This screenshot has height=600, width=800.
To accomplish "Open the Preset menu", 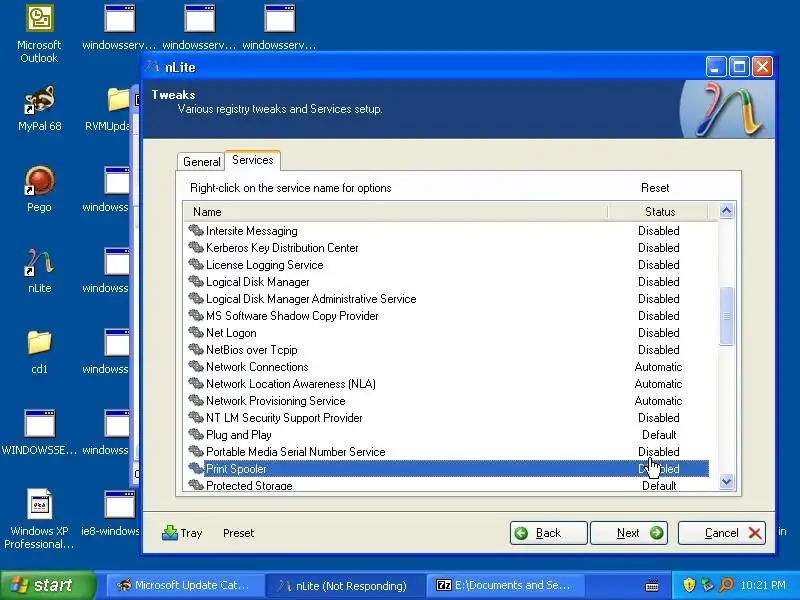I will tap(238, 533).
